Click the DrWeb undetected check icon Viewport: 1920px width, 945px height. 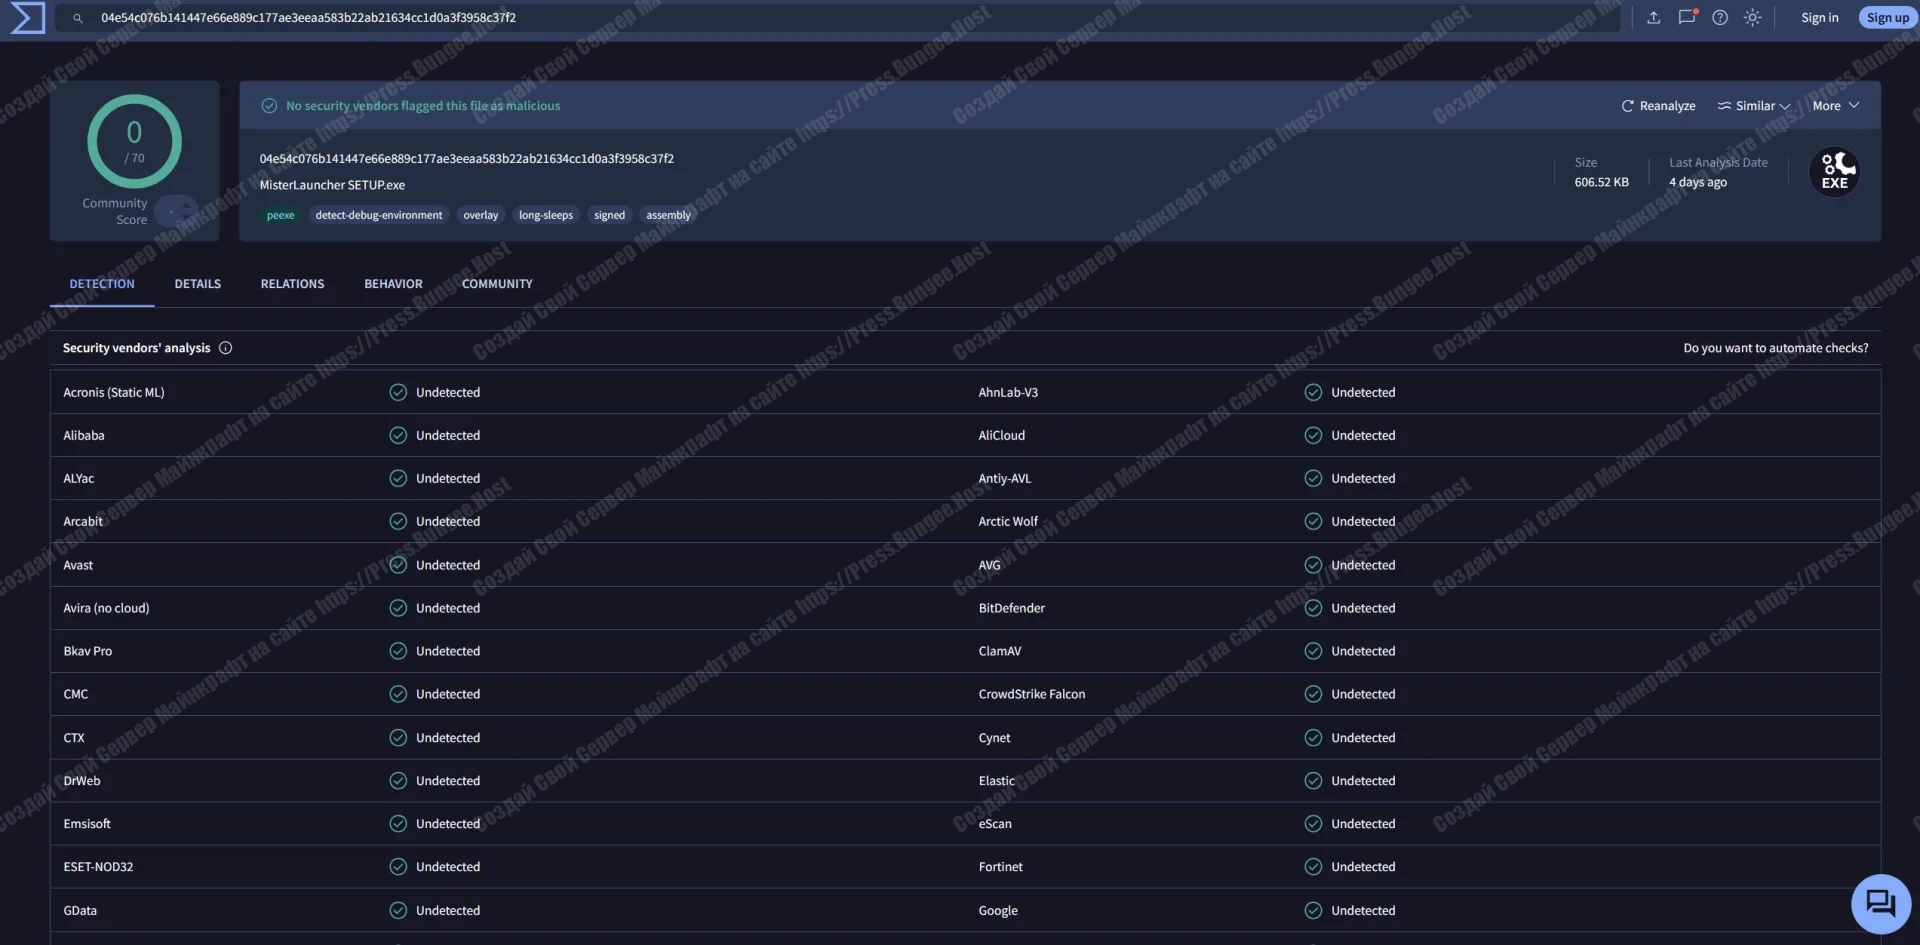398,781
